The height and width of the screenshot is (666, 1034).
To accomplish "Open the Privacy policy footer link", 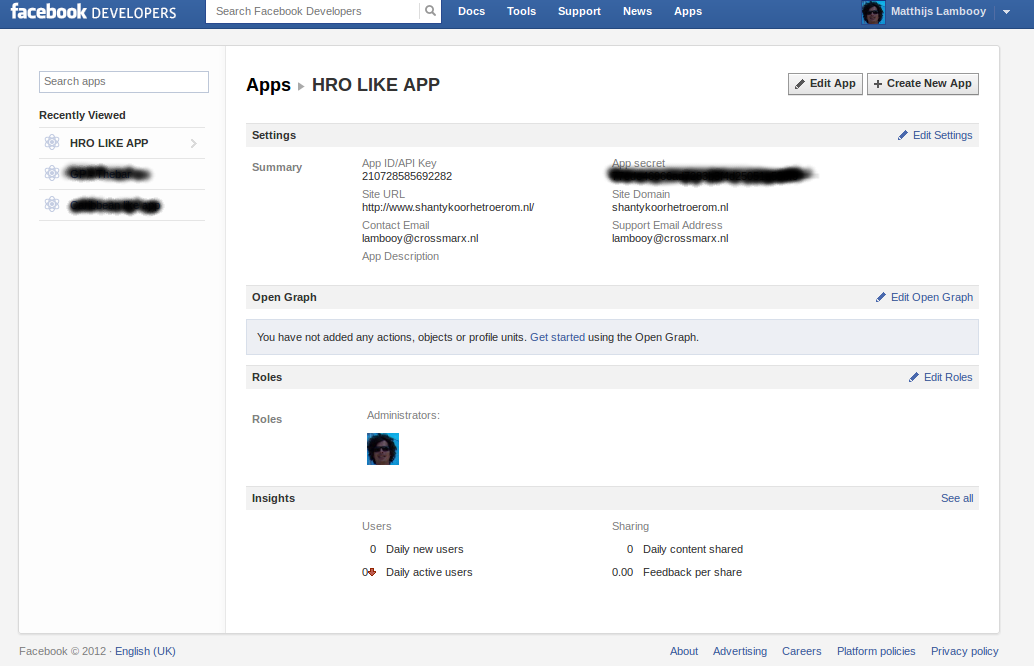I will 964,651.
